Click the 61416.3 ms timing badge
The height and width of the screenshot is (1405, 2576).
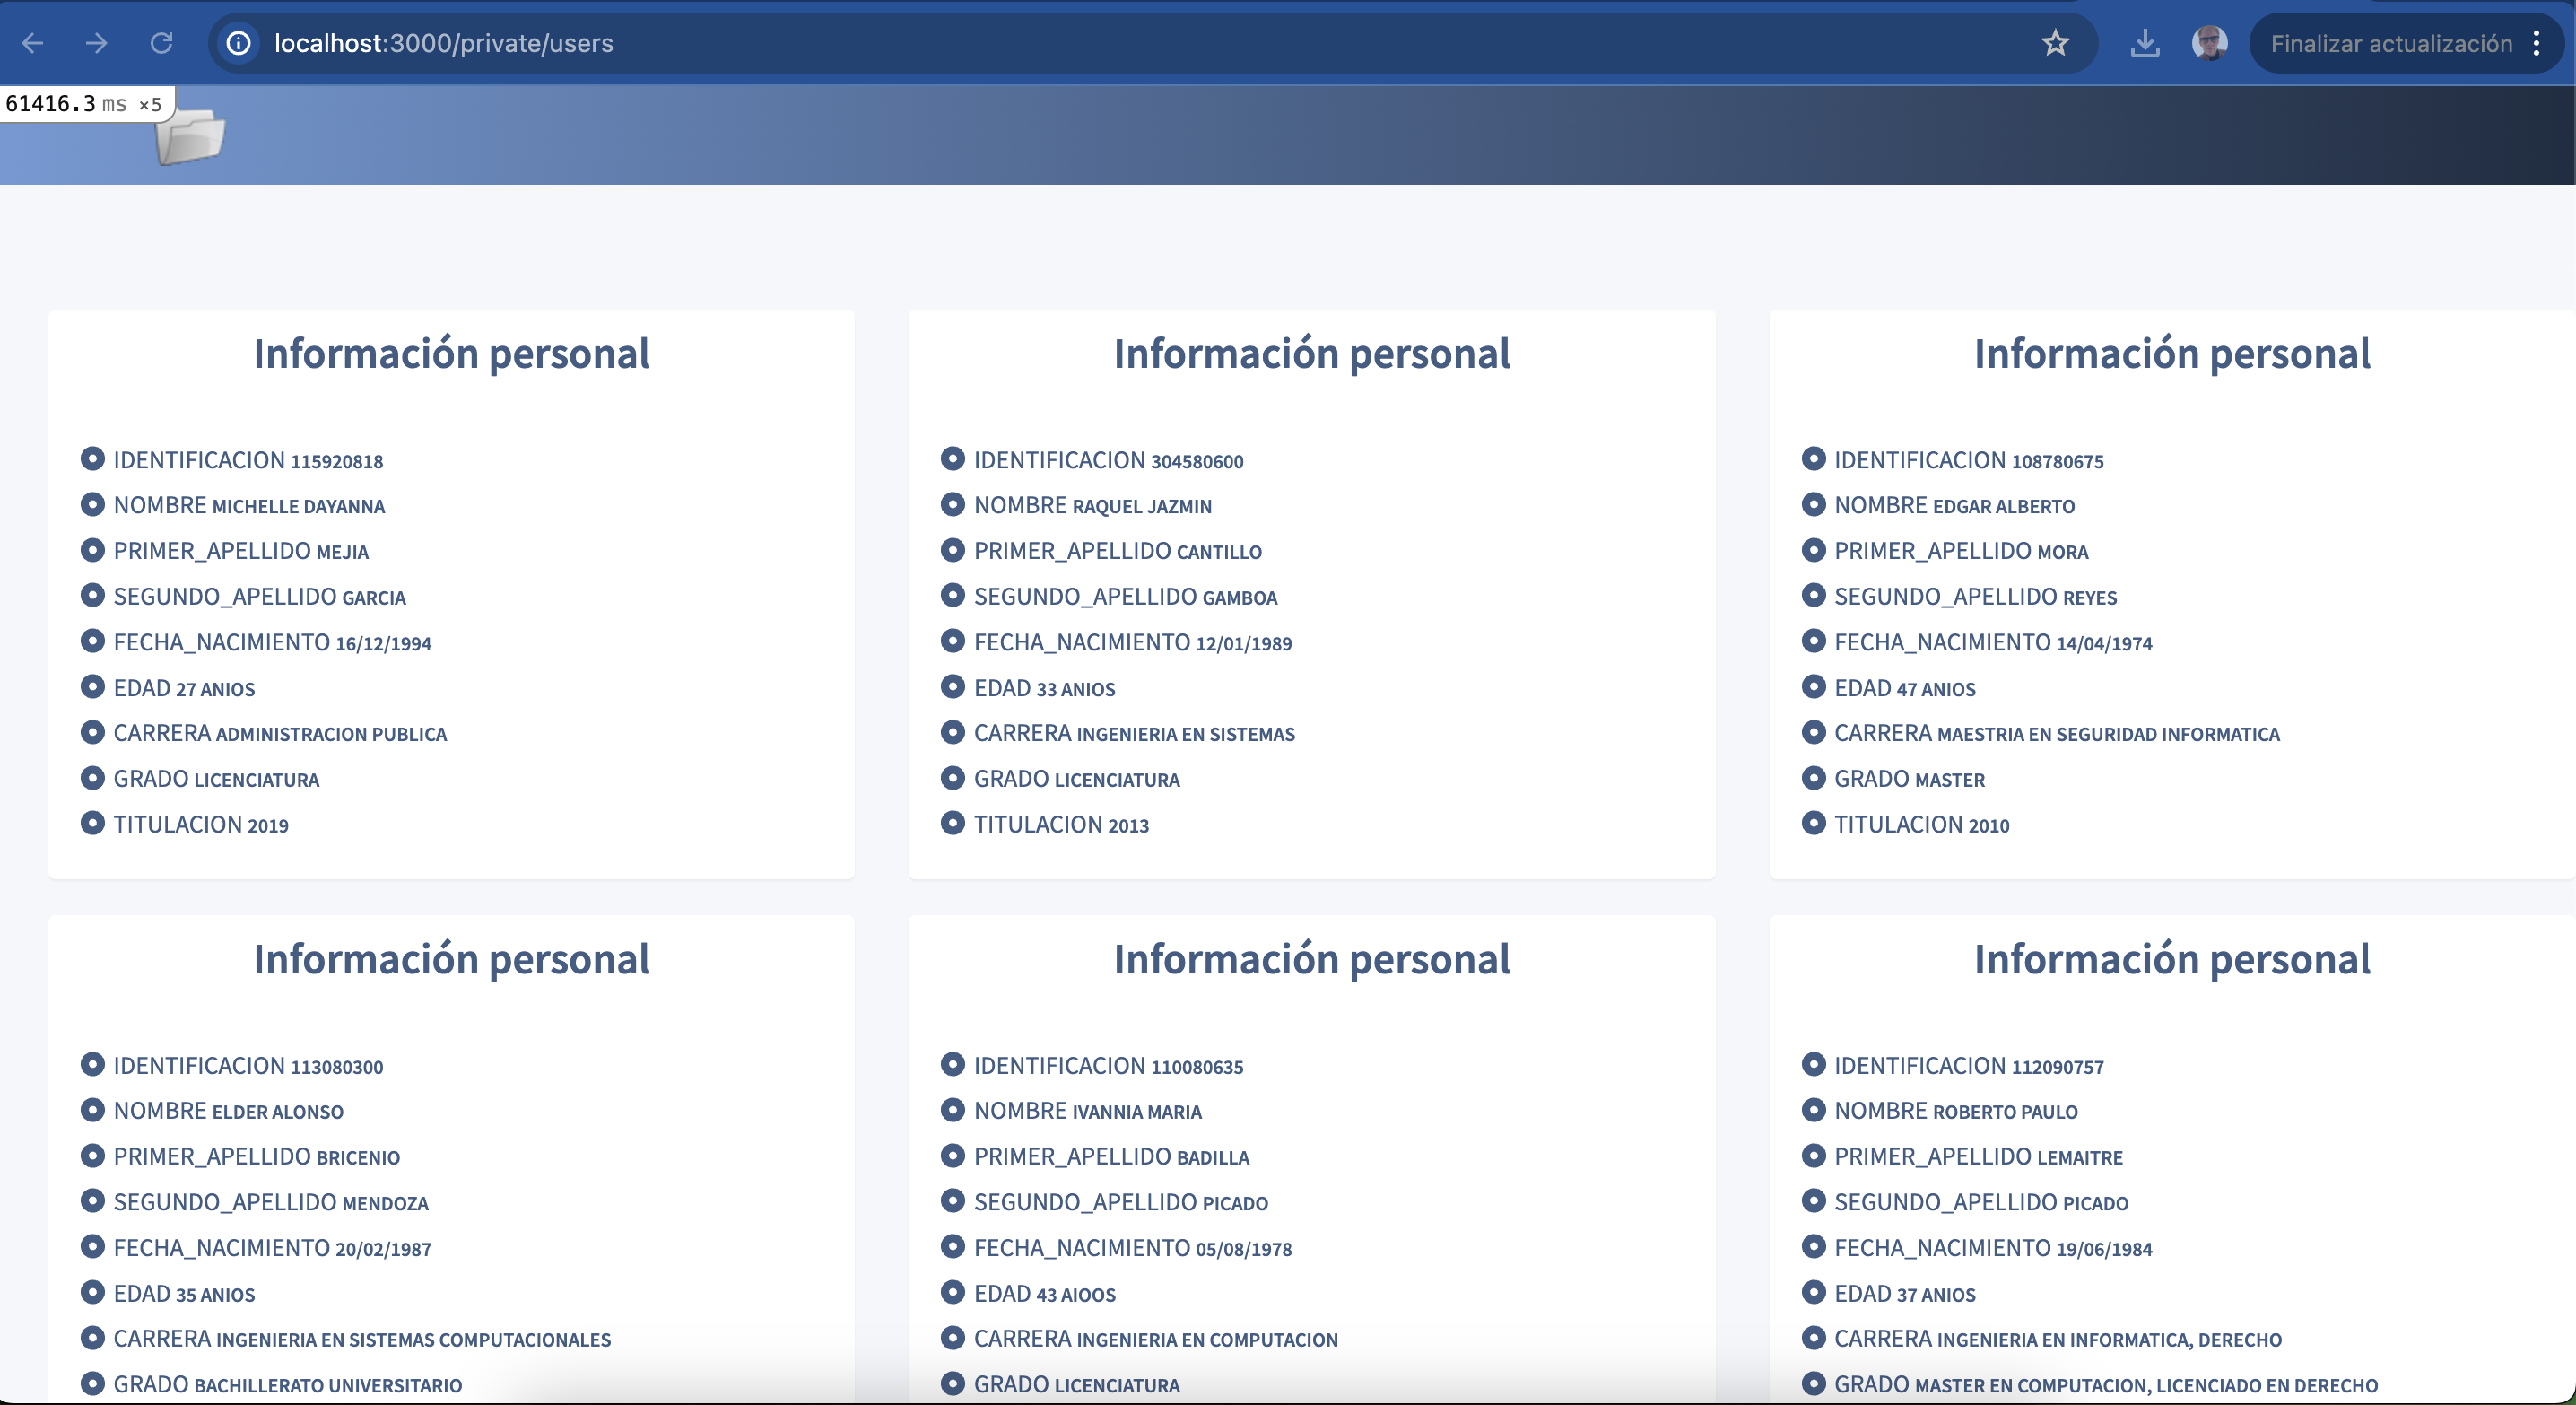click(x=85, y=104)
